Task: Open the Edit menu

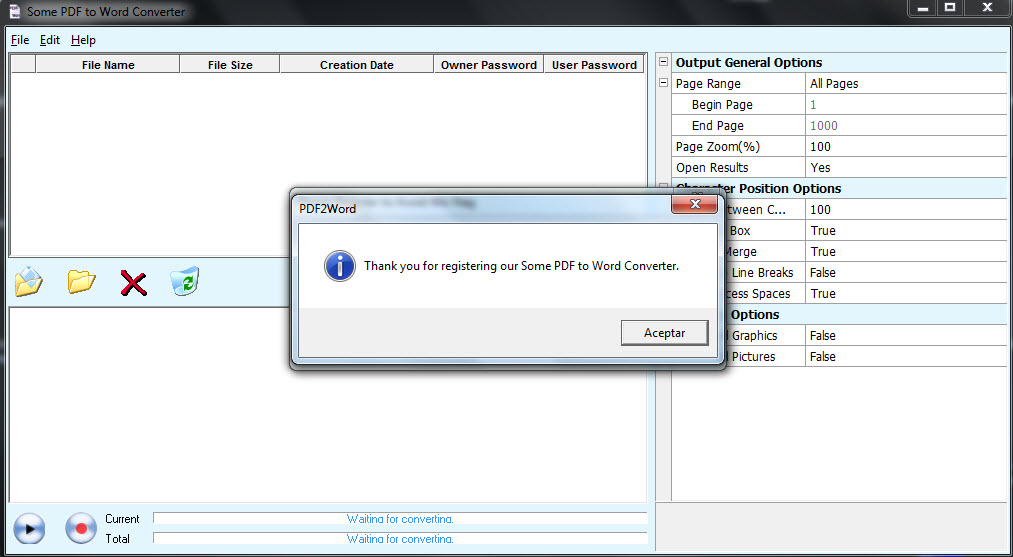Action: tap(50, 40)
